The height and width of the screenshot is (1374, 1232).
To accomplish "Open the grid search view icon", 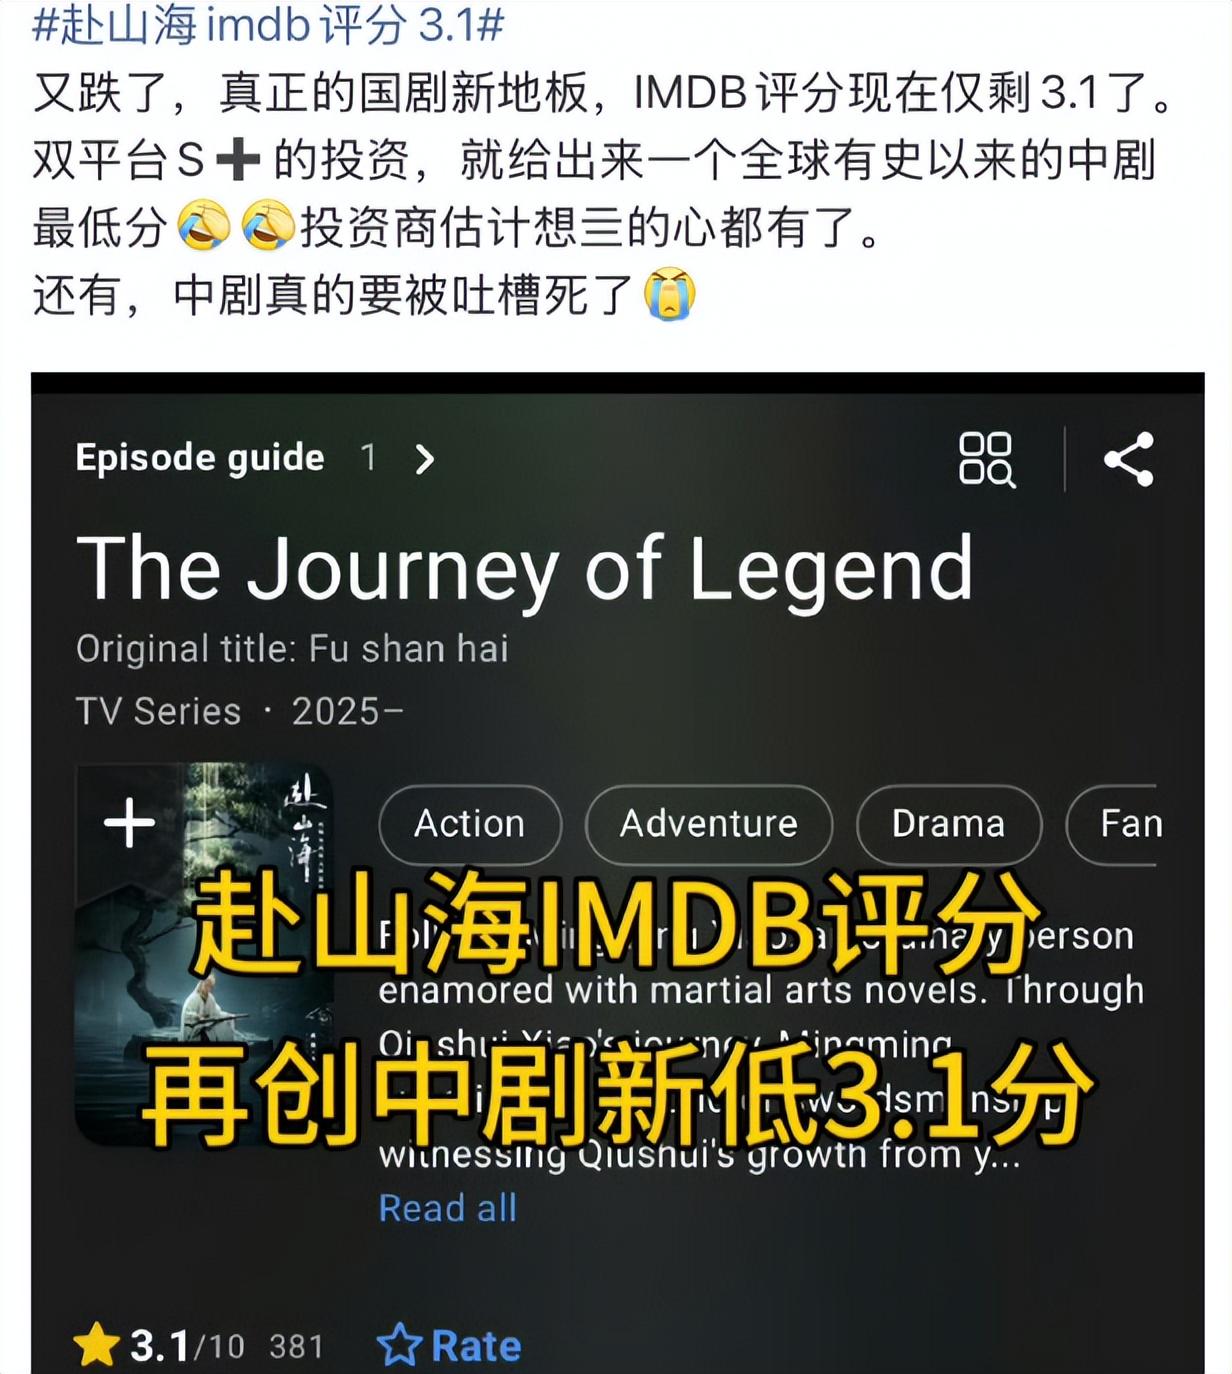I will [987, 459].
